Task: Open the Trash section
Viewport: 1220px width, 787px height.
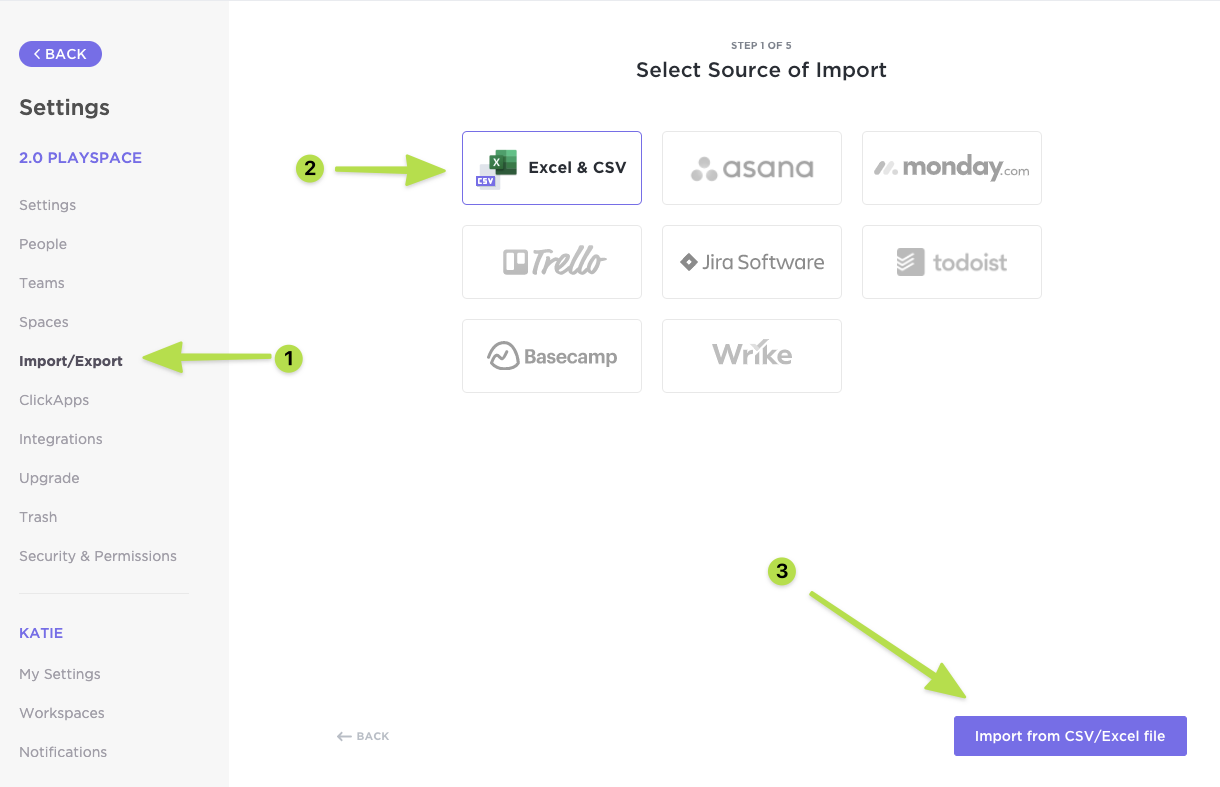Action: (38, 516)
